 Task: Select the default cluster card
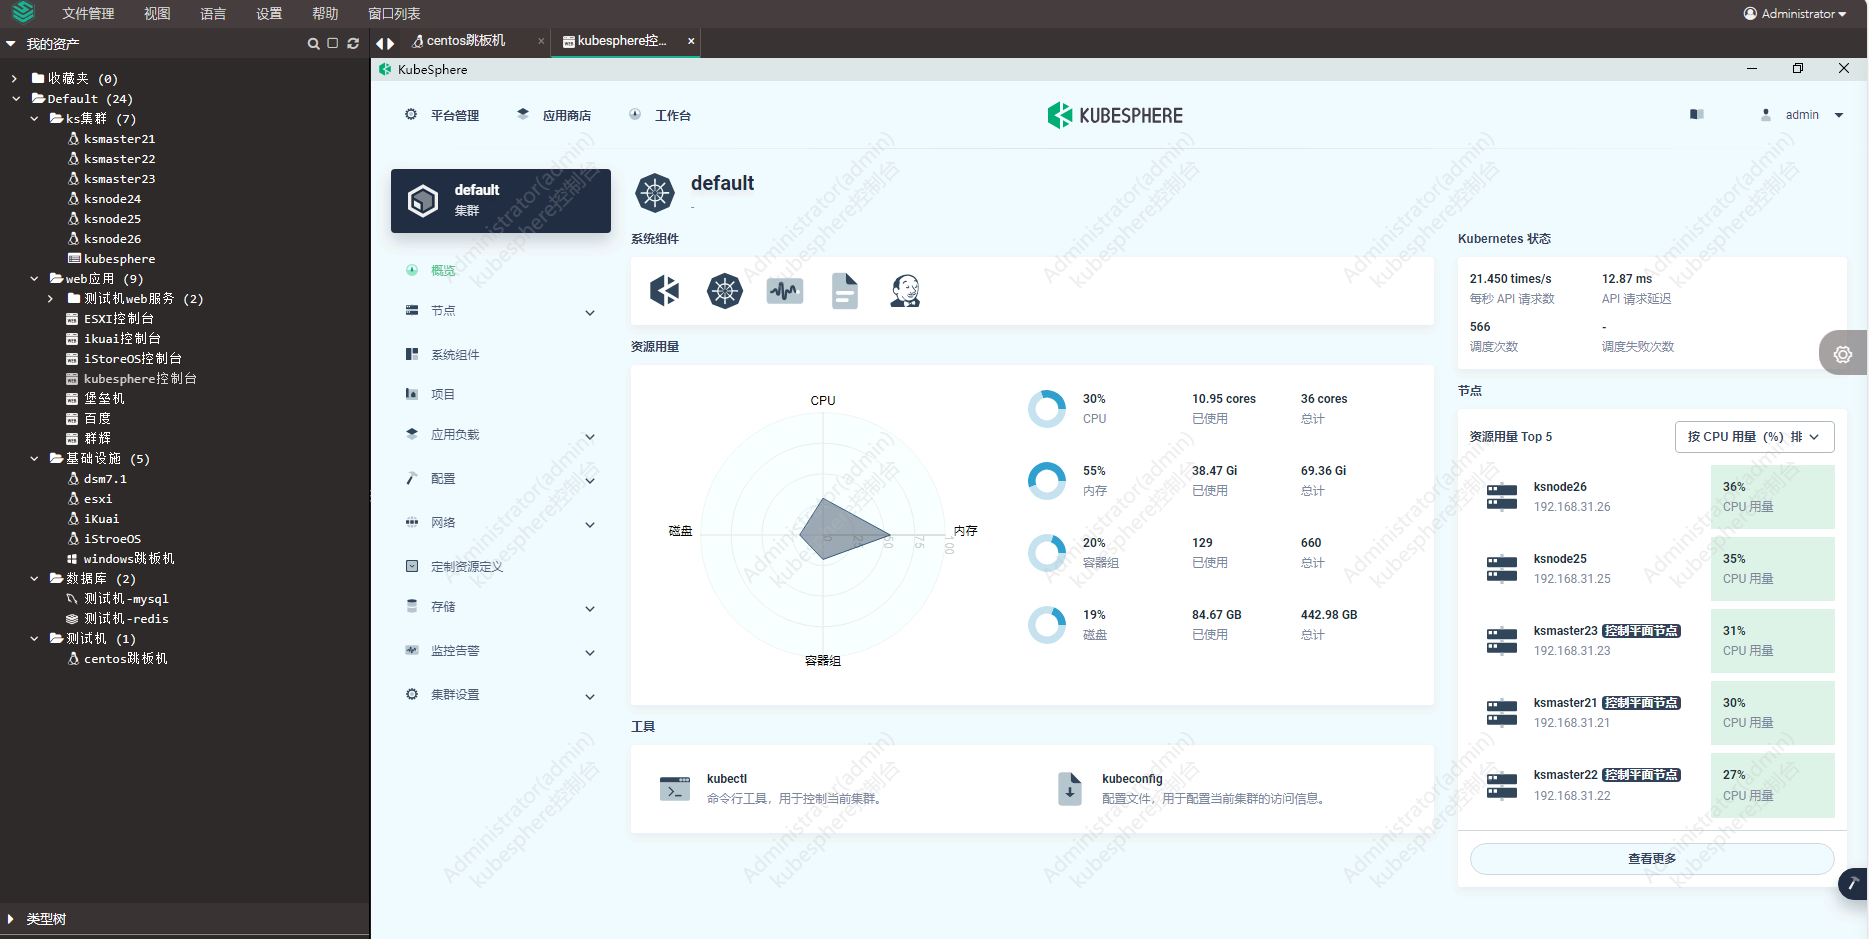pos(501,201)
